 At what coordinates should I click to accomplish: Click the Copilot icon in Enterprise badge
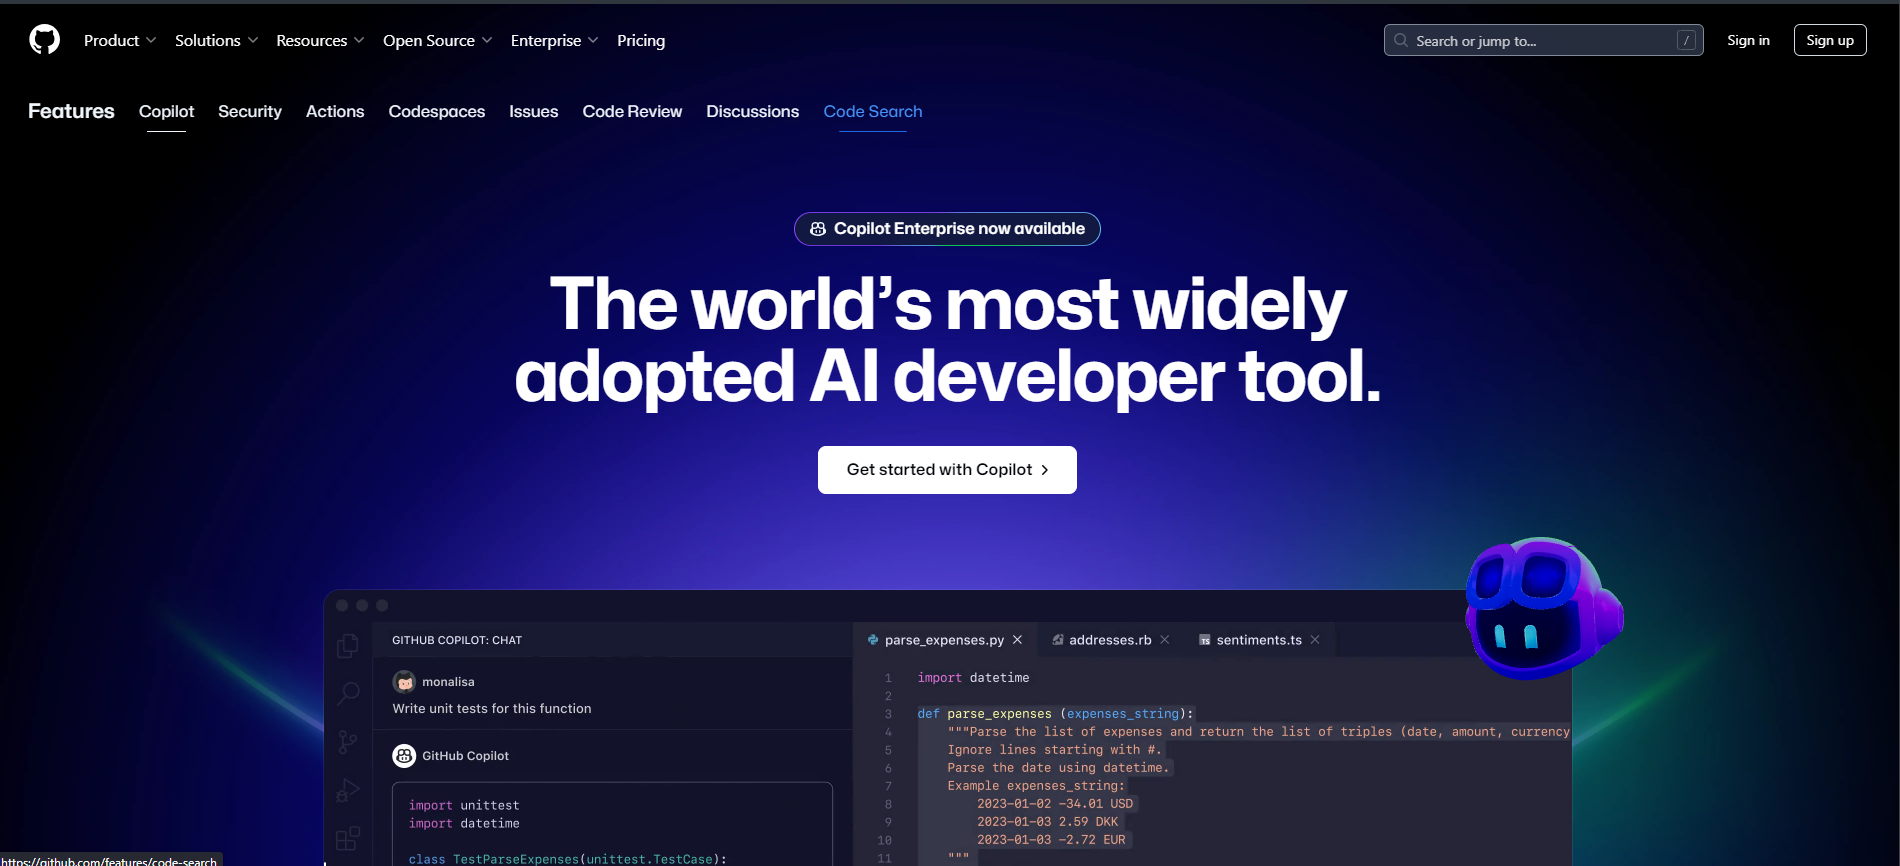(x=818, y=229)
